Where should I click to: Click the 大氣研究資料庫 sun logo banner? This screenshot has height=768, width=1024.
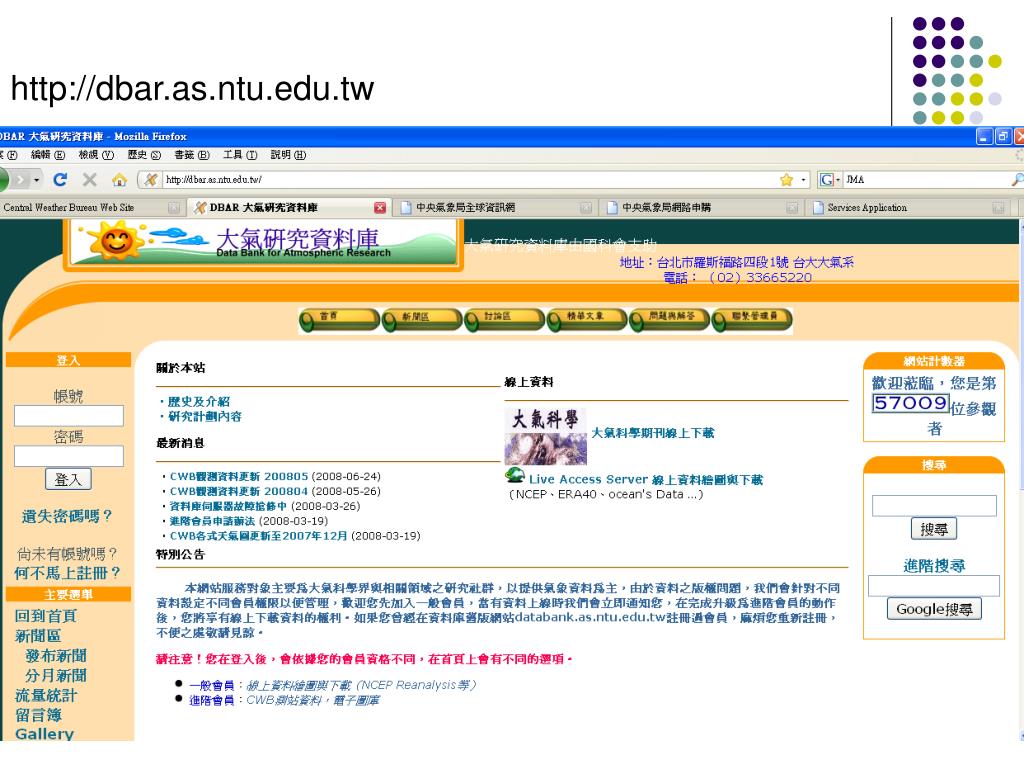tap(263, 243)
